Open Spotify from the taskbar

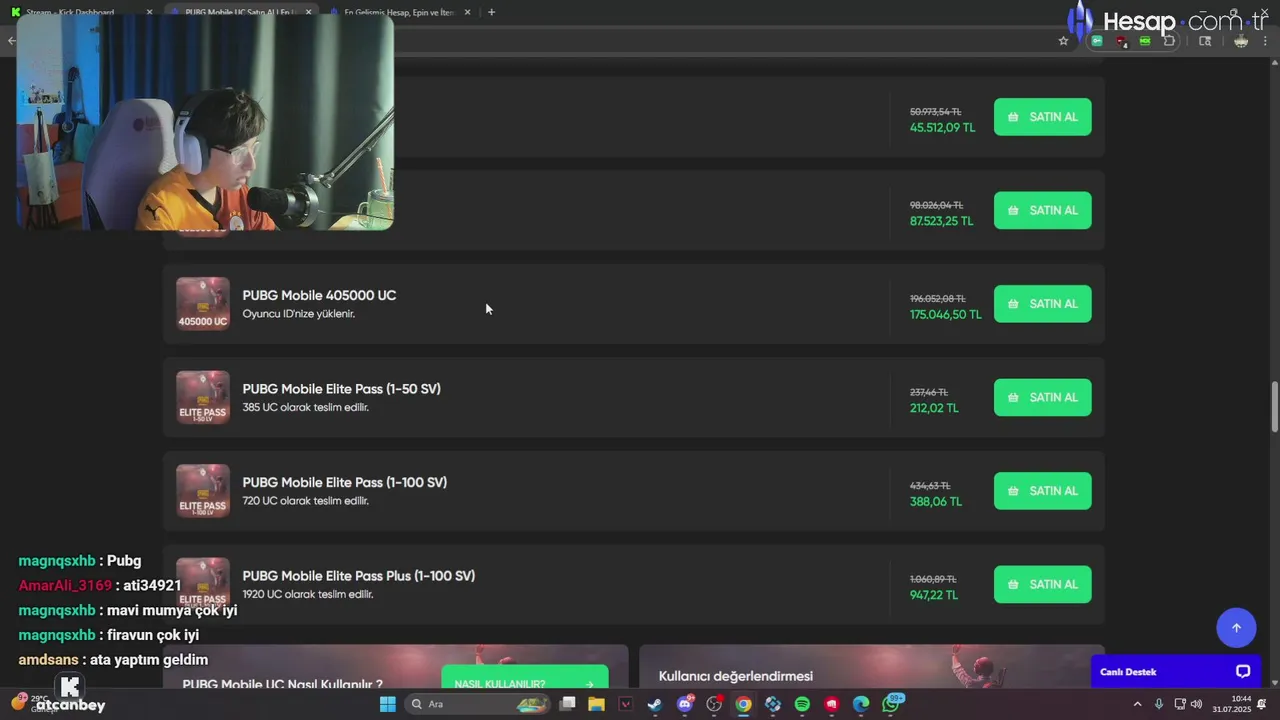tap(802, 704)
